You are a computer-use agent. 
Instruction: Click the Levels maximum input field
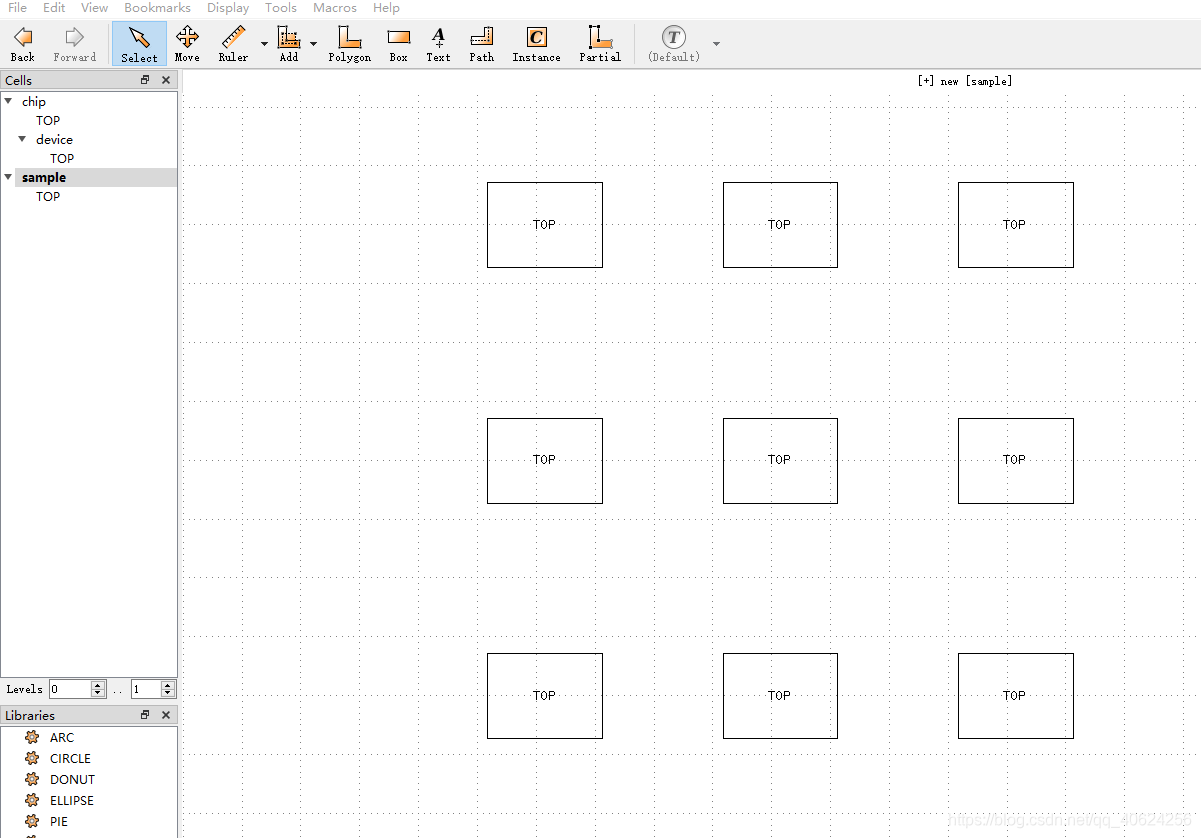coord(146,689)
